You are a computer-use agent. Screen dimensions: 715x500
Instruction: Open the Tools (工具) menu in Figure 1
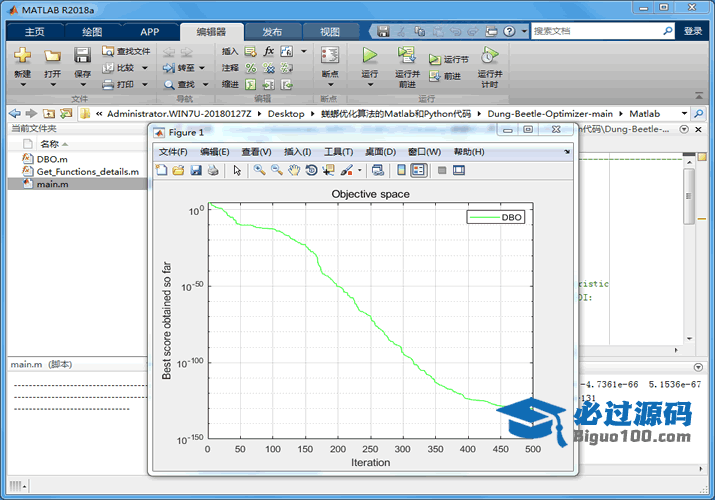338,152
